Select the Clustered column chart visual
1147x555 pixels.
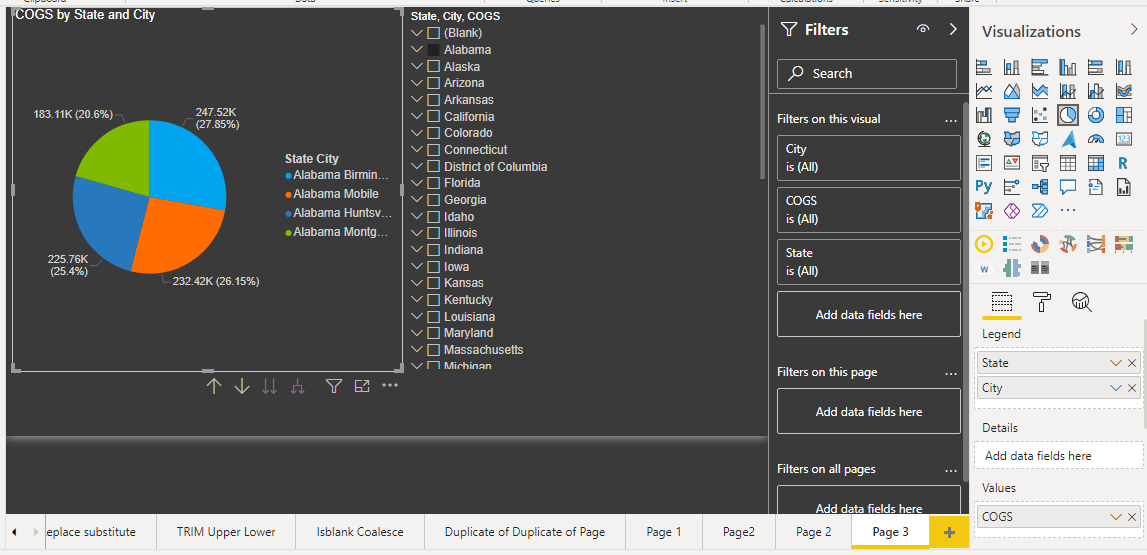pyautogui.click(x=1068, y=68)
